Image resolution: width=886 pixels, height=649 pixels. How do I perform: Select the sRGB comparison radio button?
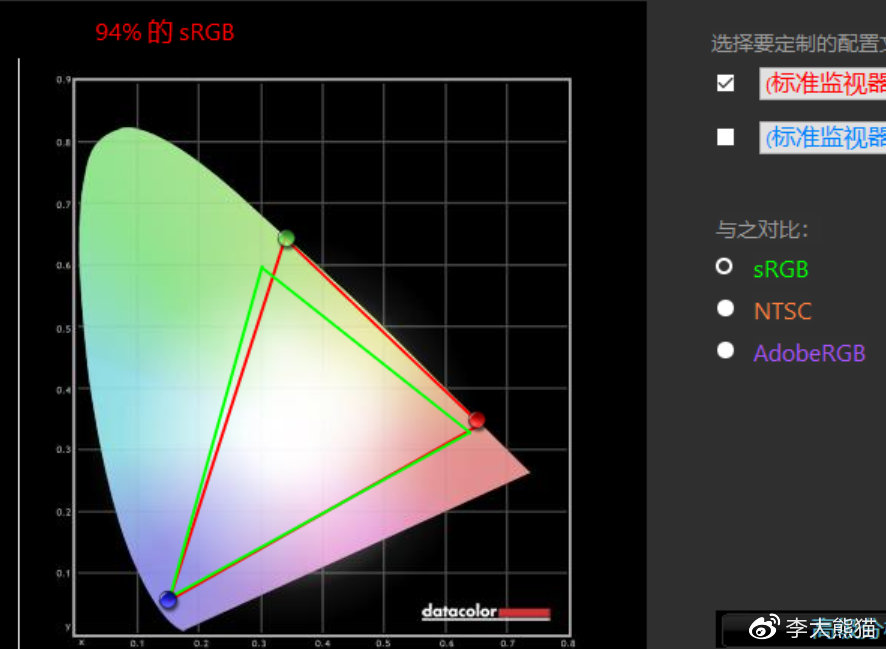(x=726, y=267)
